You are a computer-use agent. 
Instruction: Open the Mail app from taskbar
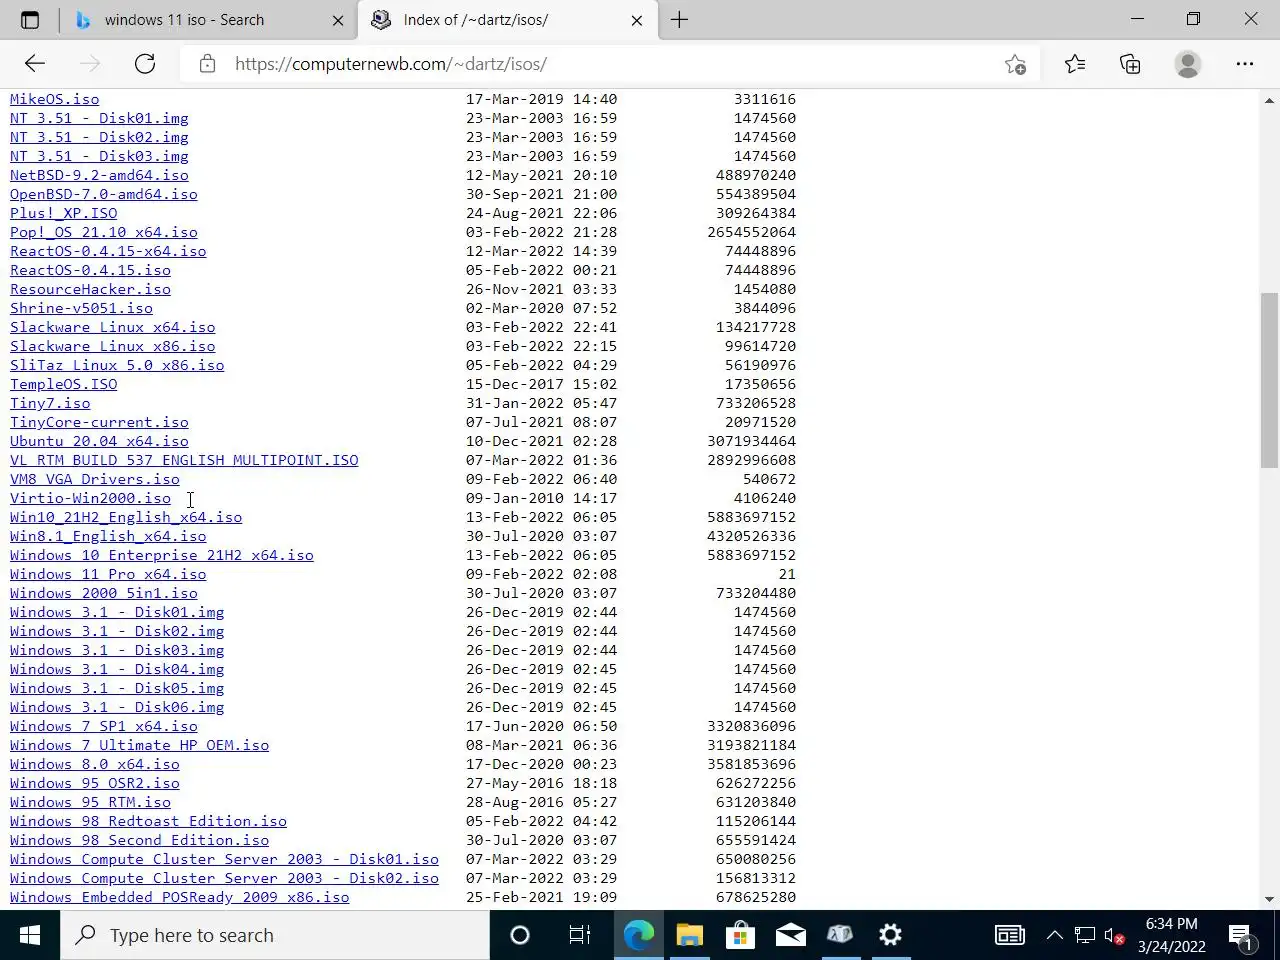790,935
